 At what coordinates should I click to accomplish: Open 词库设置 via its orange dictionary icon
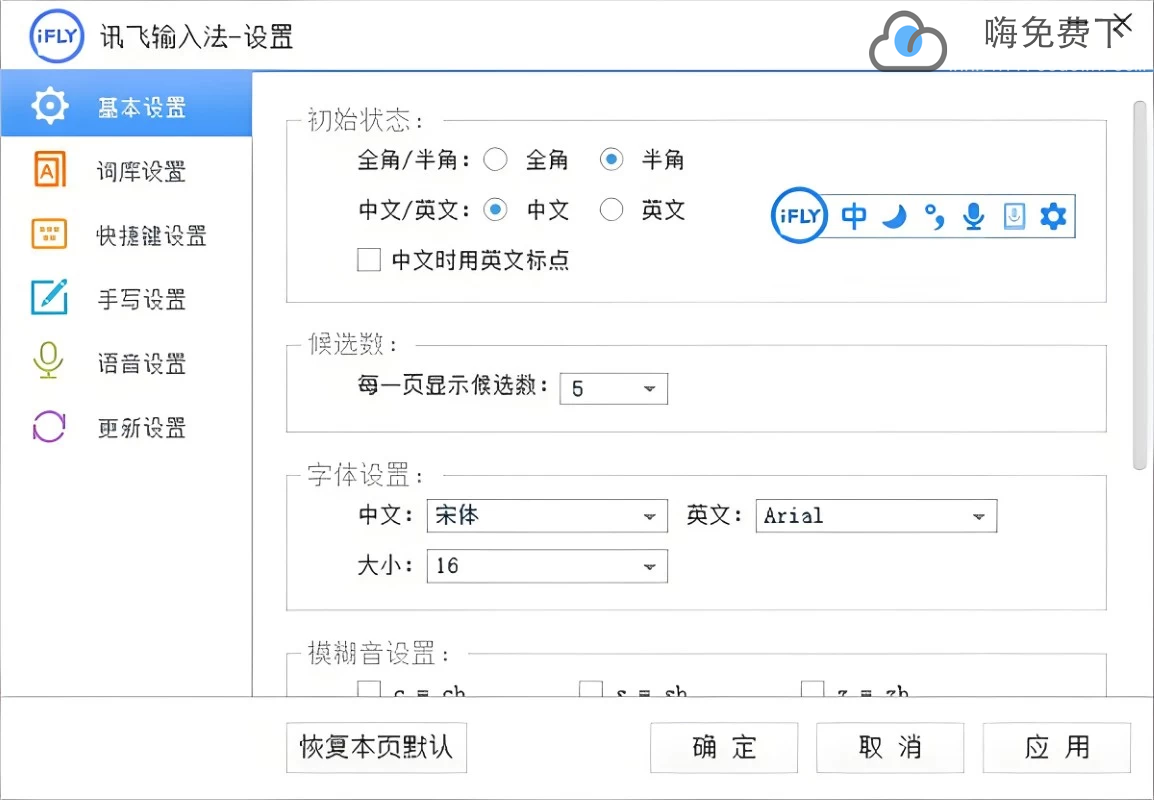click(49, 170)
